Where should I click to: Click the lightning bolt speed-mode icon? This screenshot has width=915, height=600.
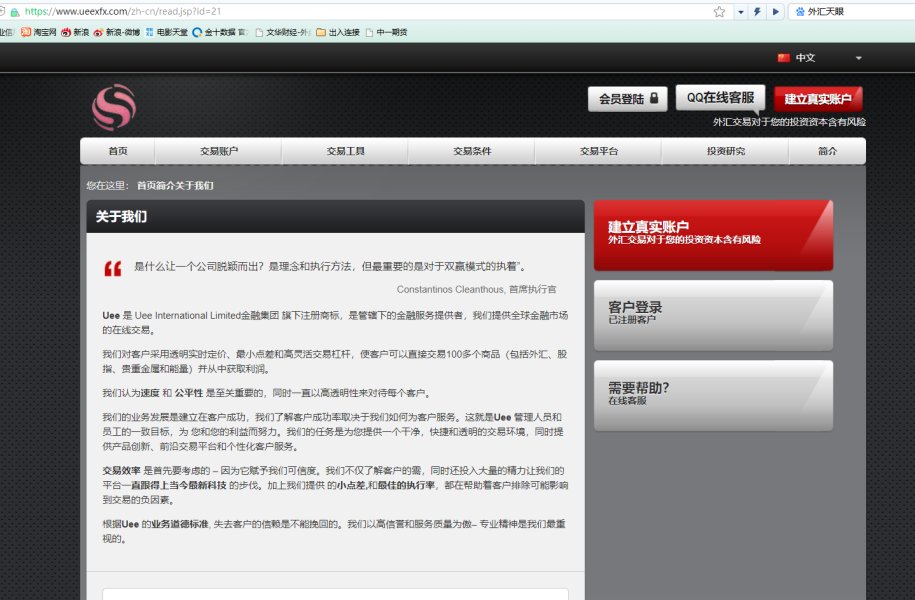[757, 12]
